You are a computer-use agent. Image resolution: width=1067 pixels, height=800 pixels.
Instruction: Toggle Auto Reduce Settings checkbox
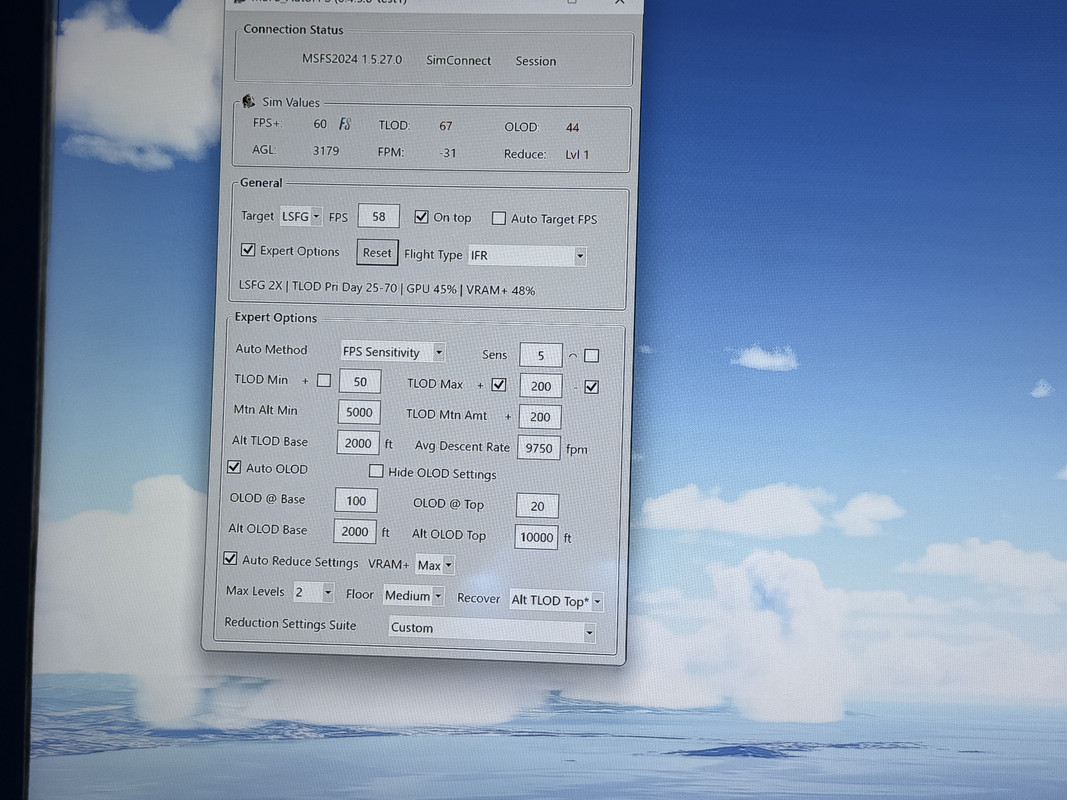pyautogui.click(x=230, y=559)
